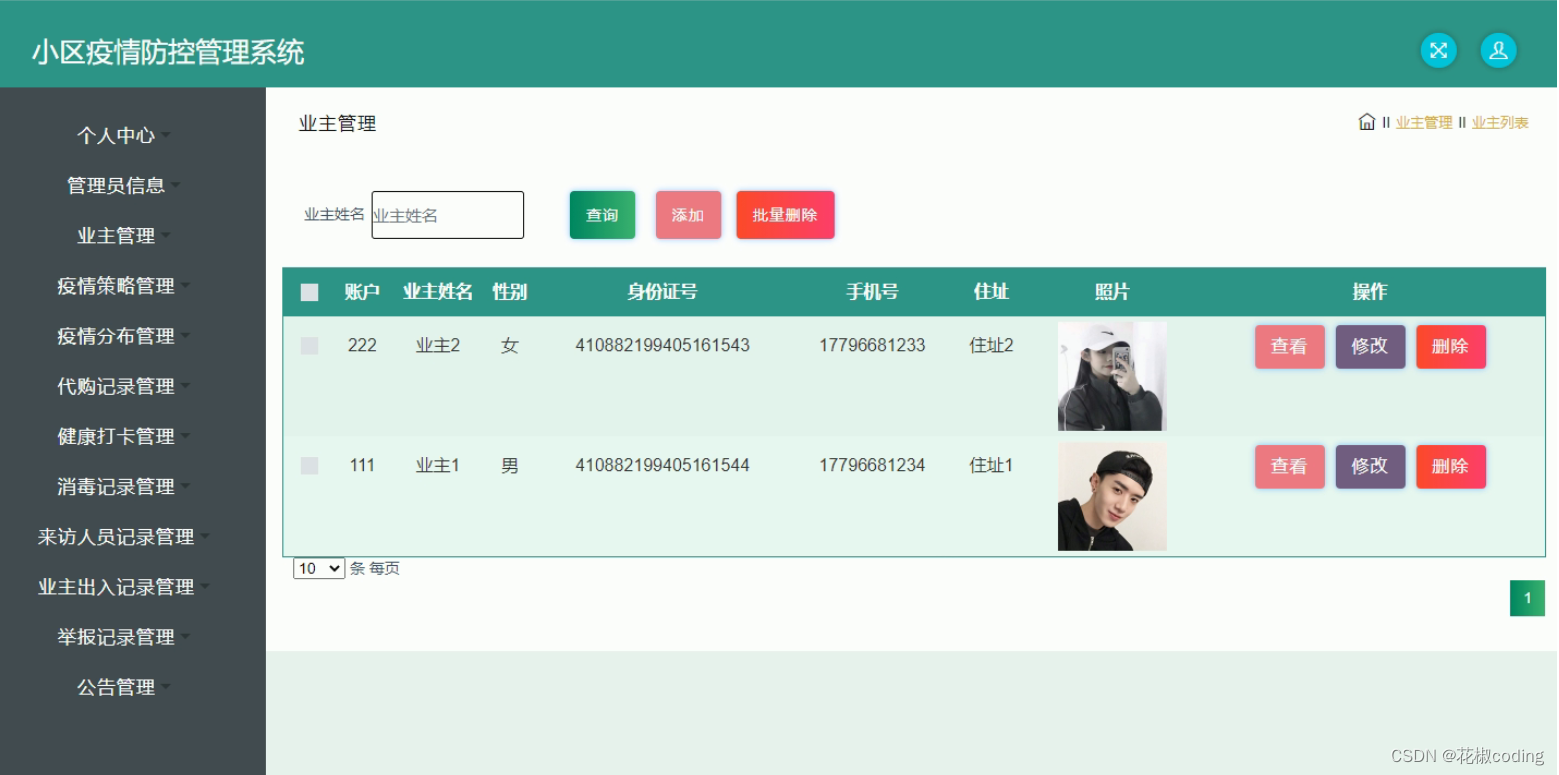Click the account number 222 cell
This screenshot has width=1559, height=775.
coord(362,345)
